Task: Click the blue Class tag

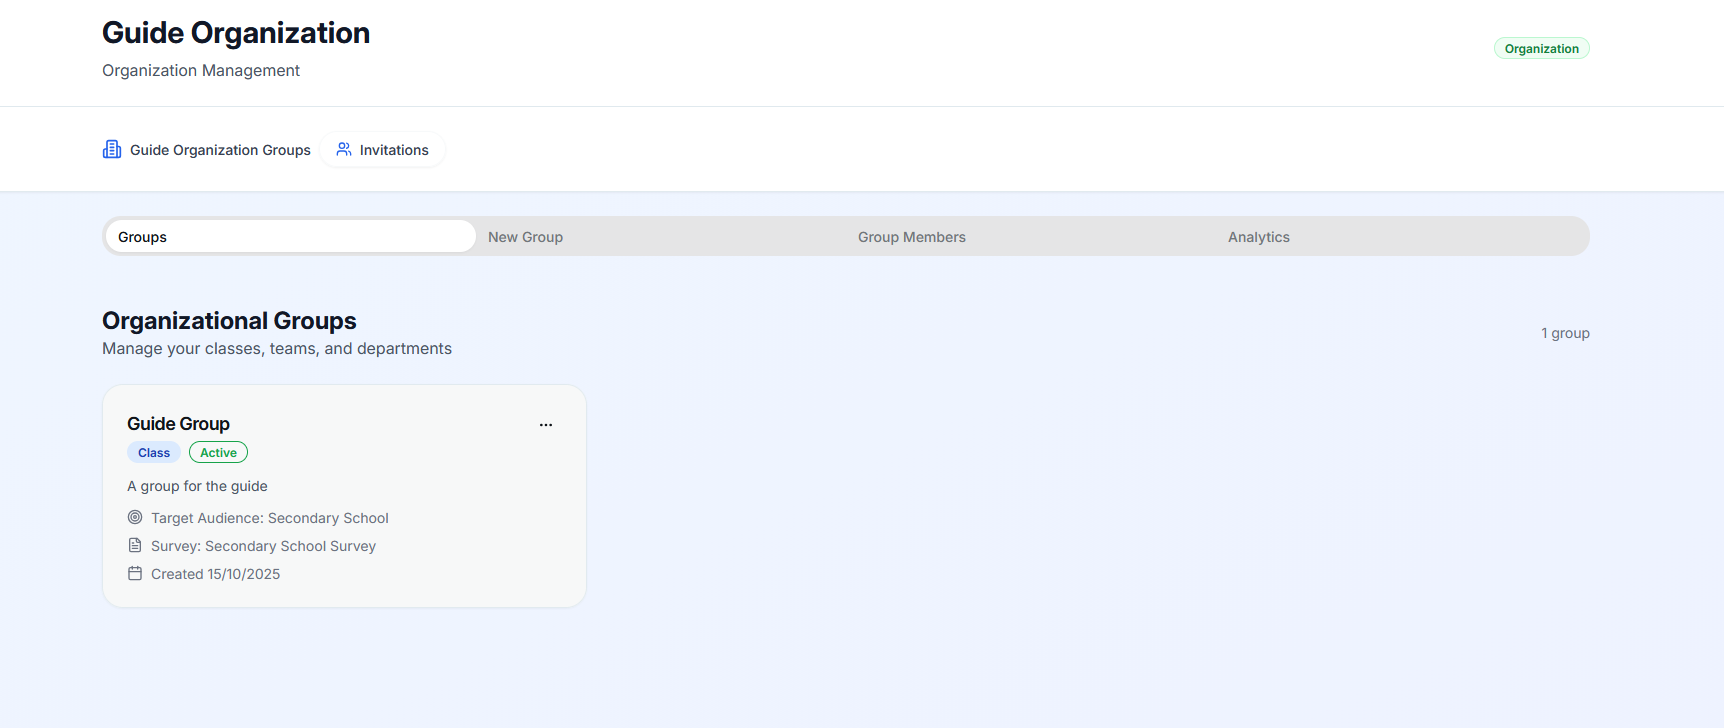Action: [154, 453]
